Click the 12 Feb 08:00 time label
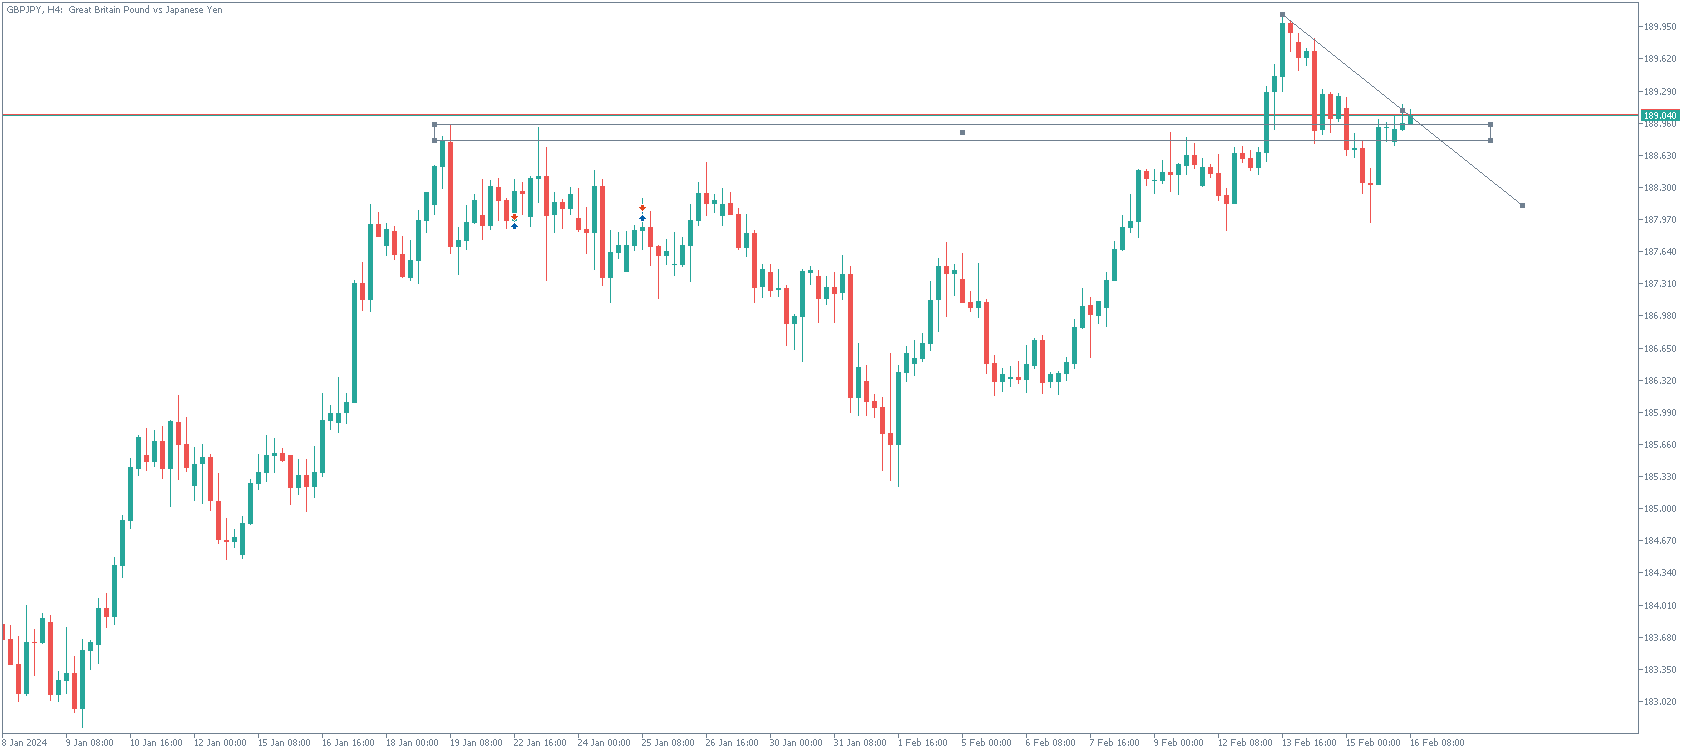 click(x=1245, y=743)
